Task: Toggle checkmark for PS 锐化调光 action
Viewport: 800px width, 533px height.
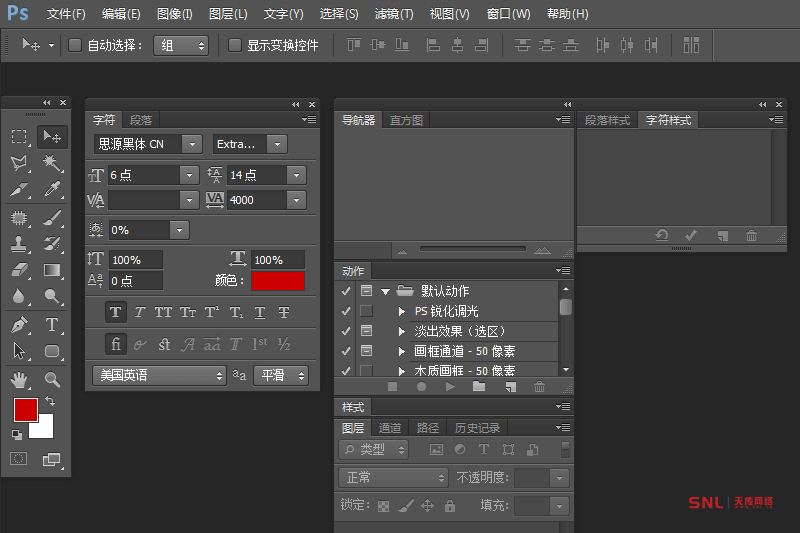Action: point(346,311)
